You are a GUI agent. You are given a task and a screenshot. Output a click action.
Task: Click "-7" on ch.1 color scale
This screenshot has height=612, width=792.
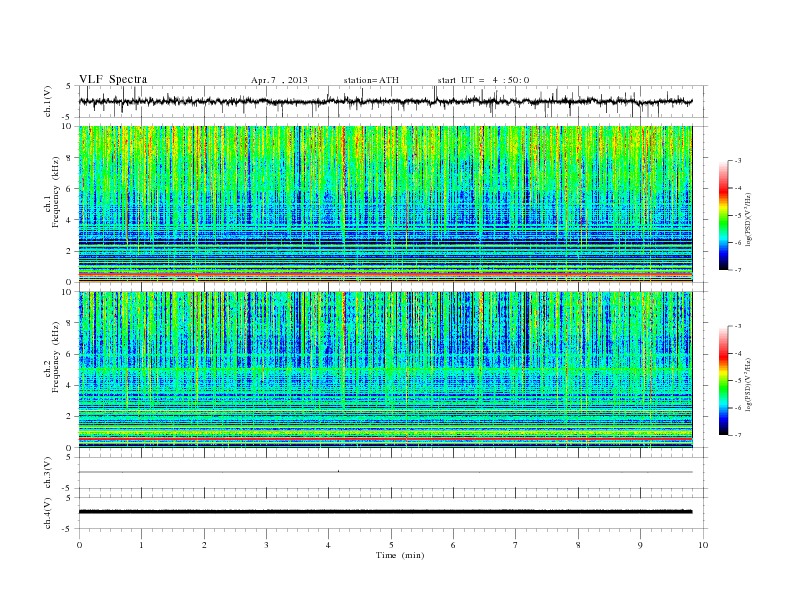738,270
